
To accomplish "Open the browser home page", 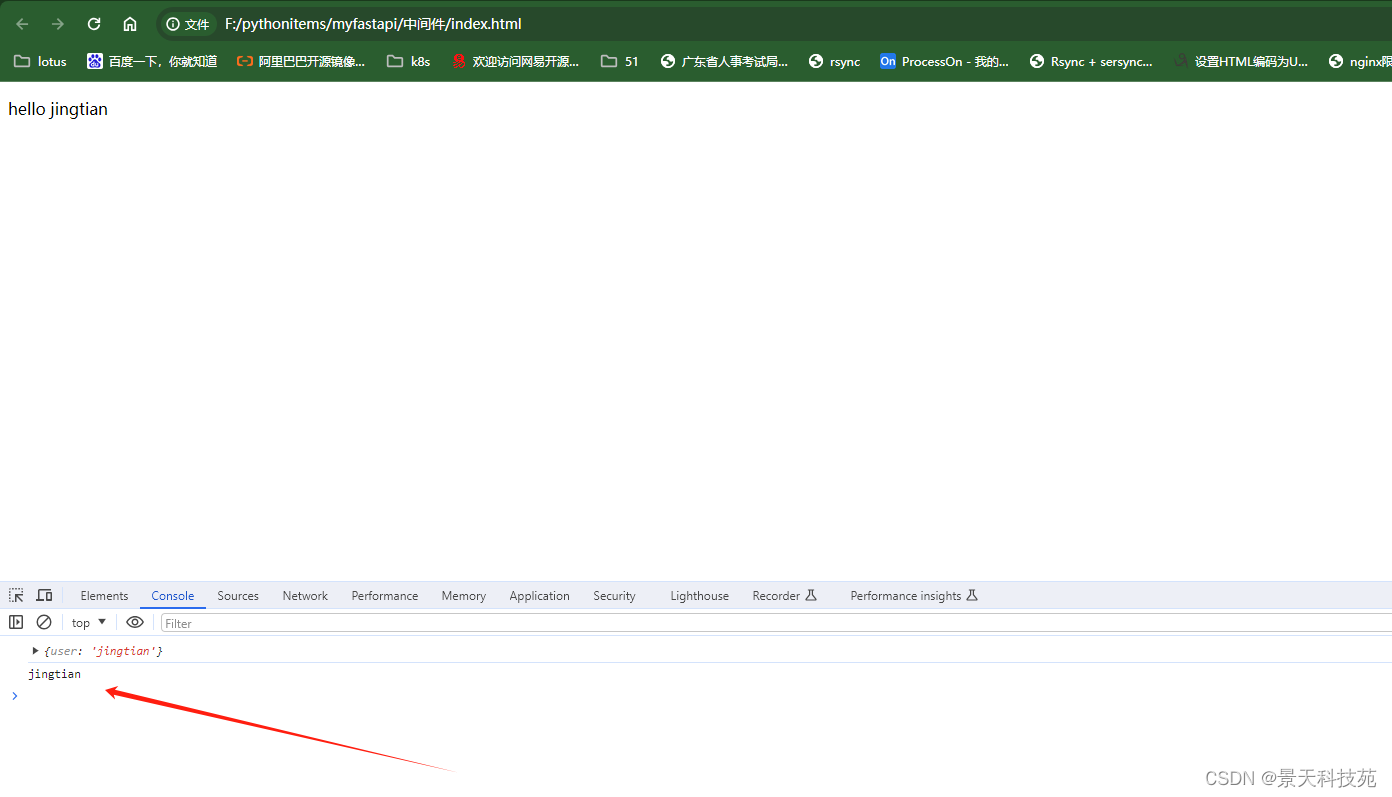I will point(130,24).
